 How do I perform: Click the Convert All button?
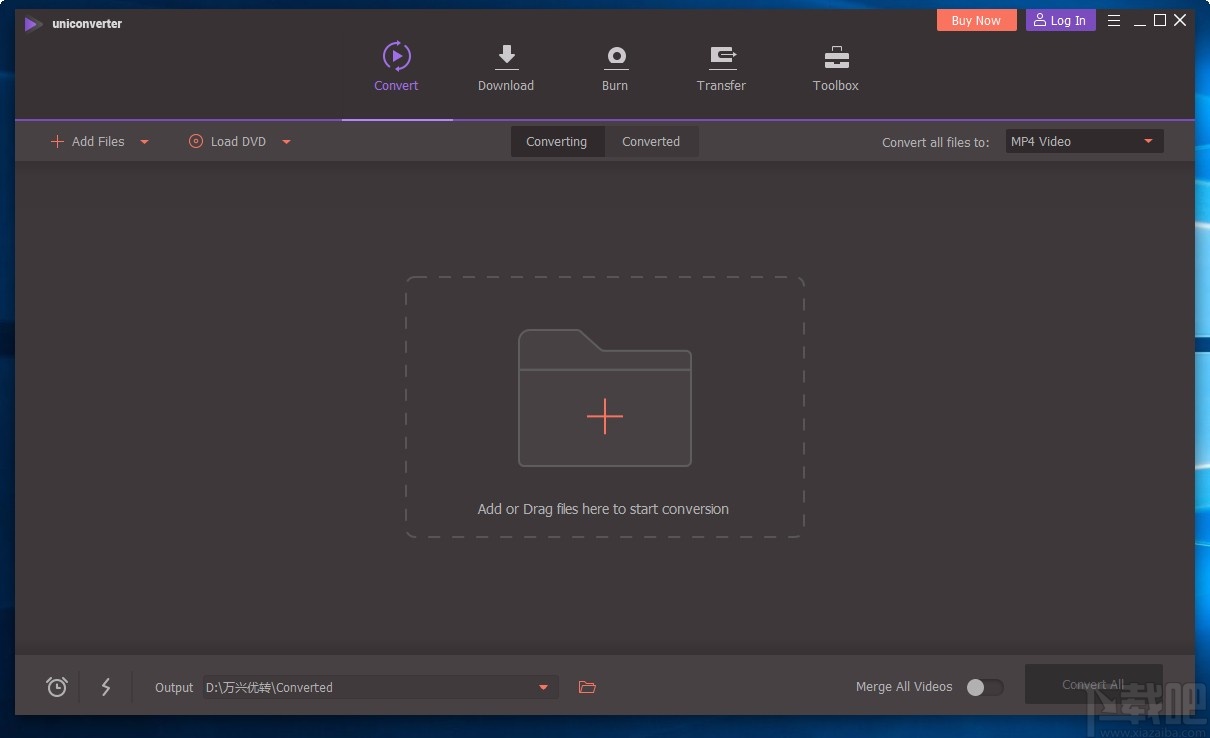point(1093,685)
